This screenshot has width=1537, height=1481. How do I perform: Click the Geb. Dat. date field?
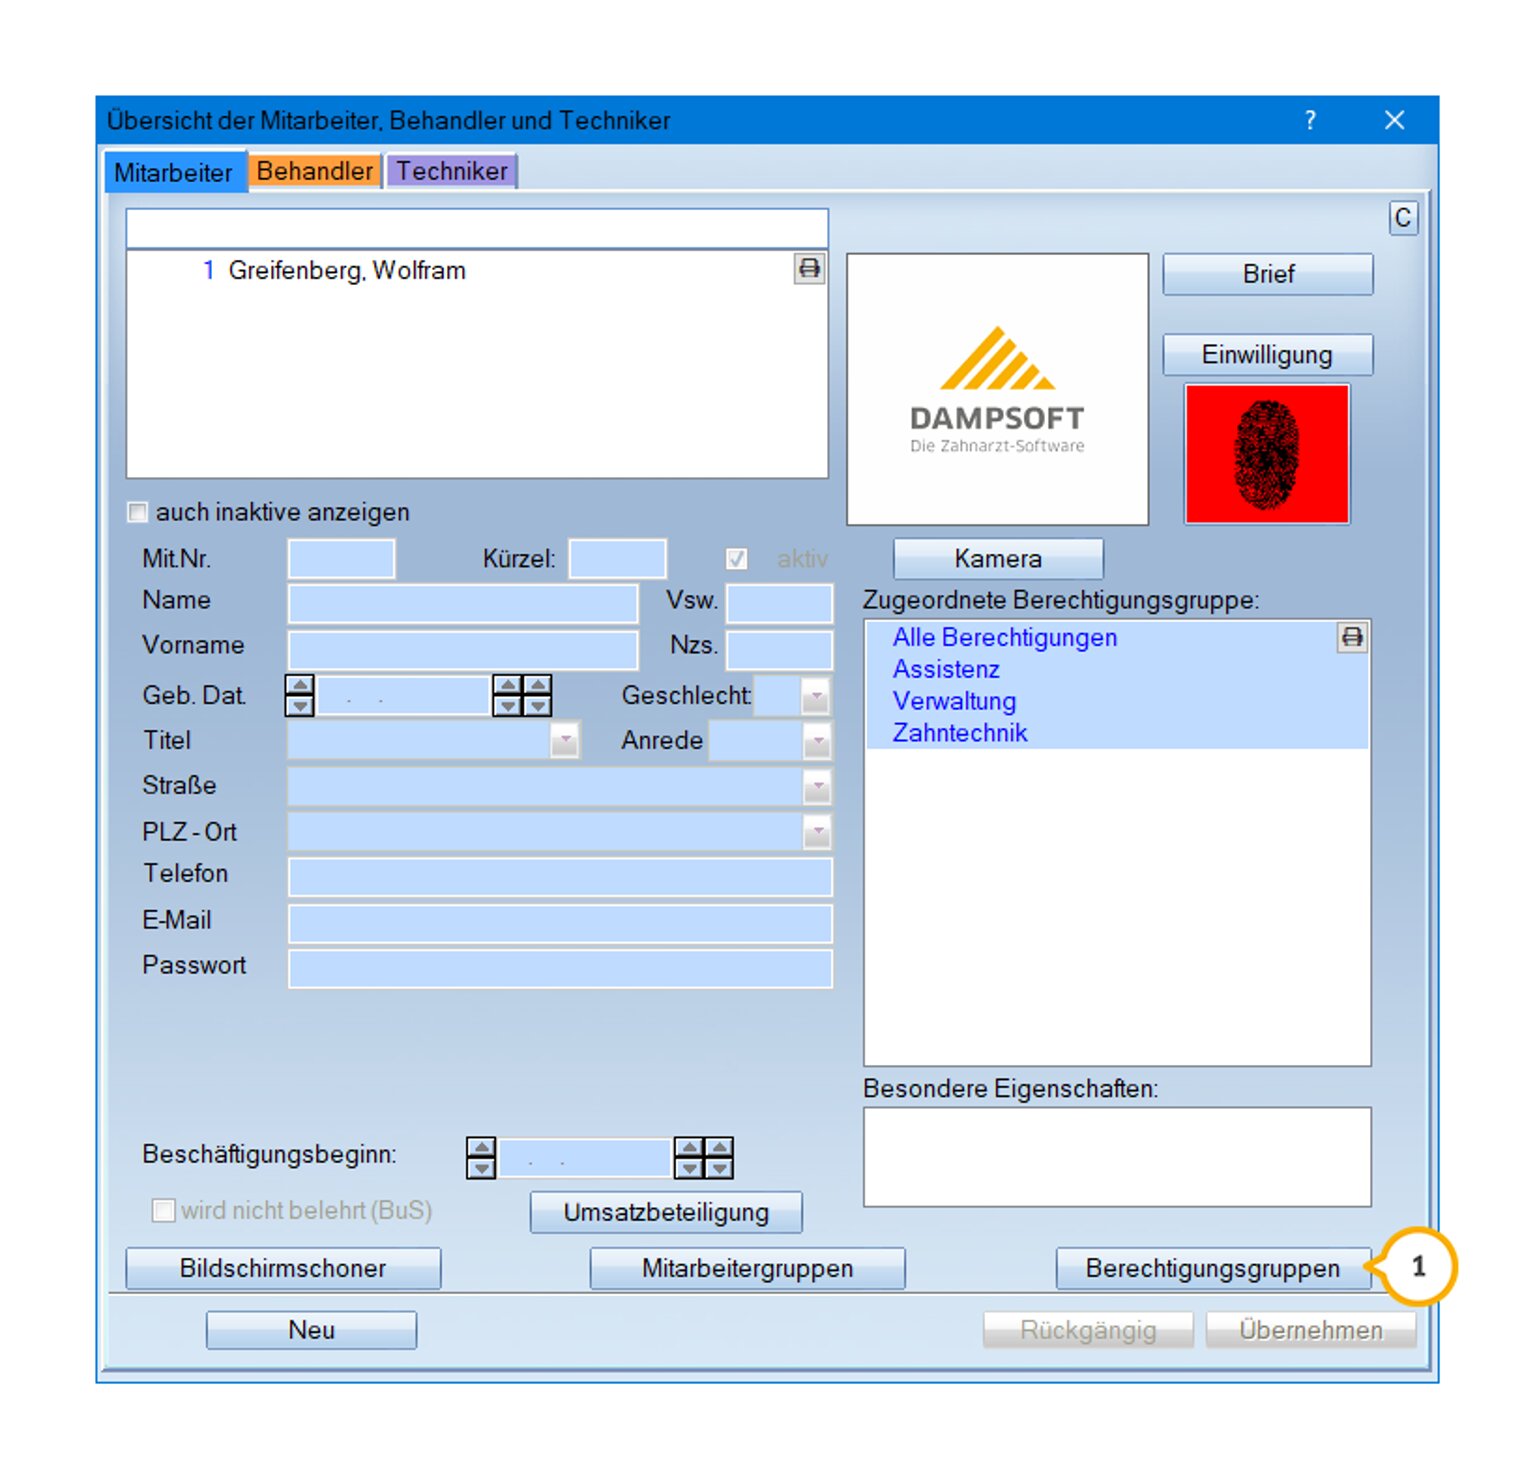(x=403, y=695)
